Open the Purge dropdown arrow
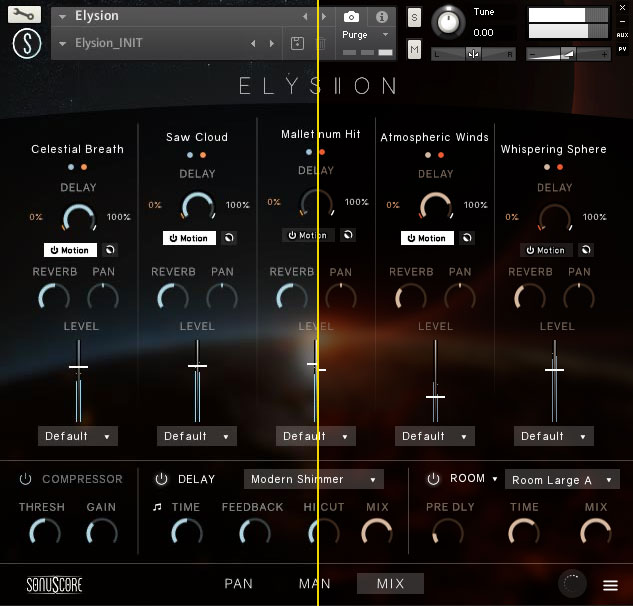Viewport: 633px width, 606px height. (x=385, y=35)
